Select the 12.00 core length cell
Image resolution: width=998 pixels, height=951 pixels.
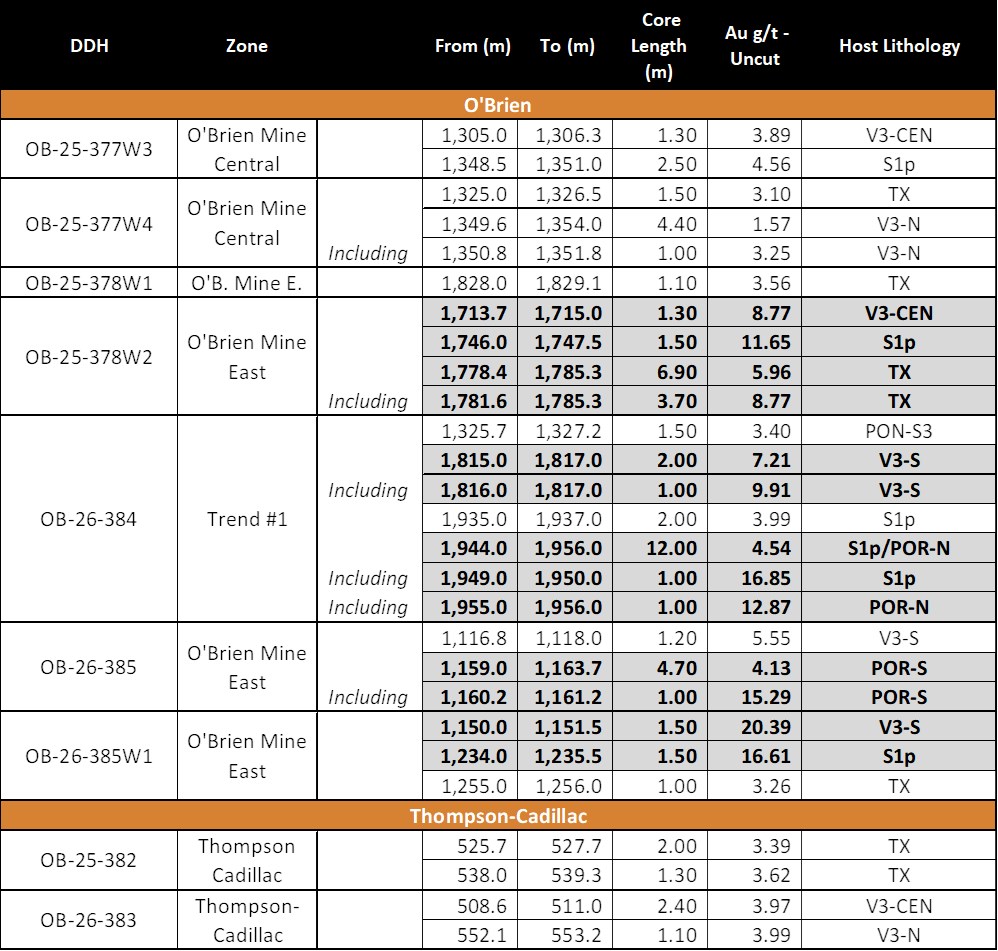point(660,548)
